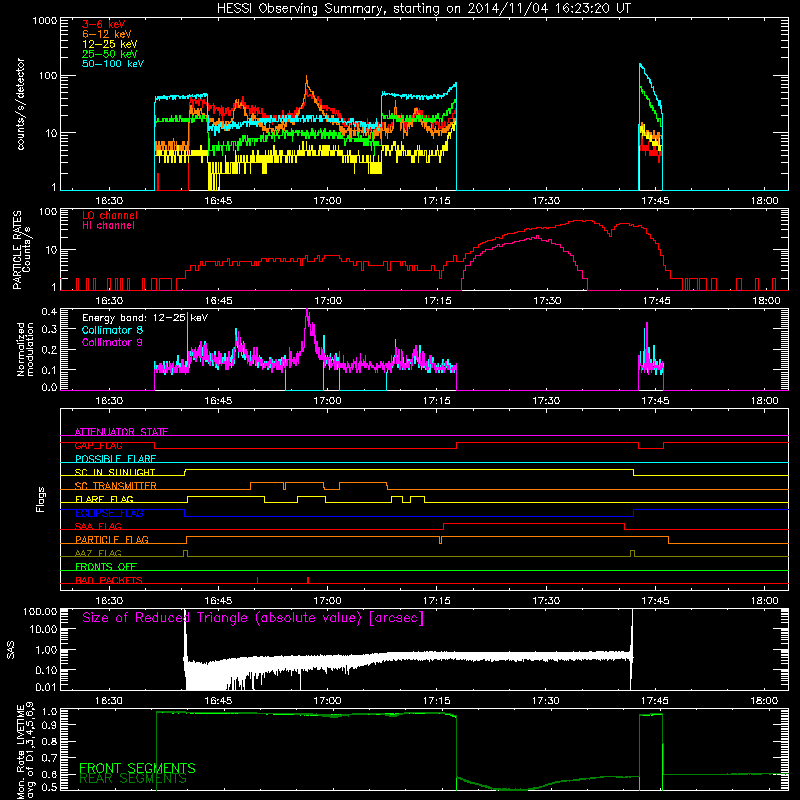Click the REAR SEGMENTS legend label

click(x=133, y=779)
